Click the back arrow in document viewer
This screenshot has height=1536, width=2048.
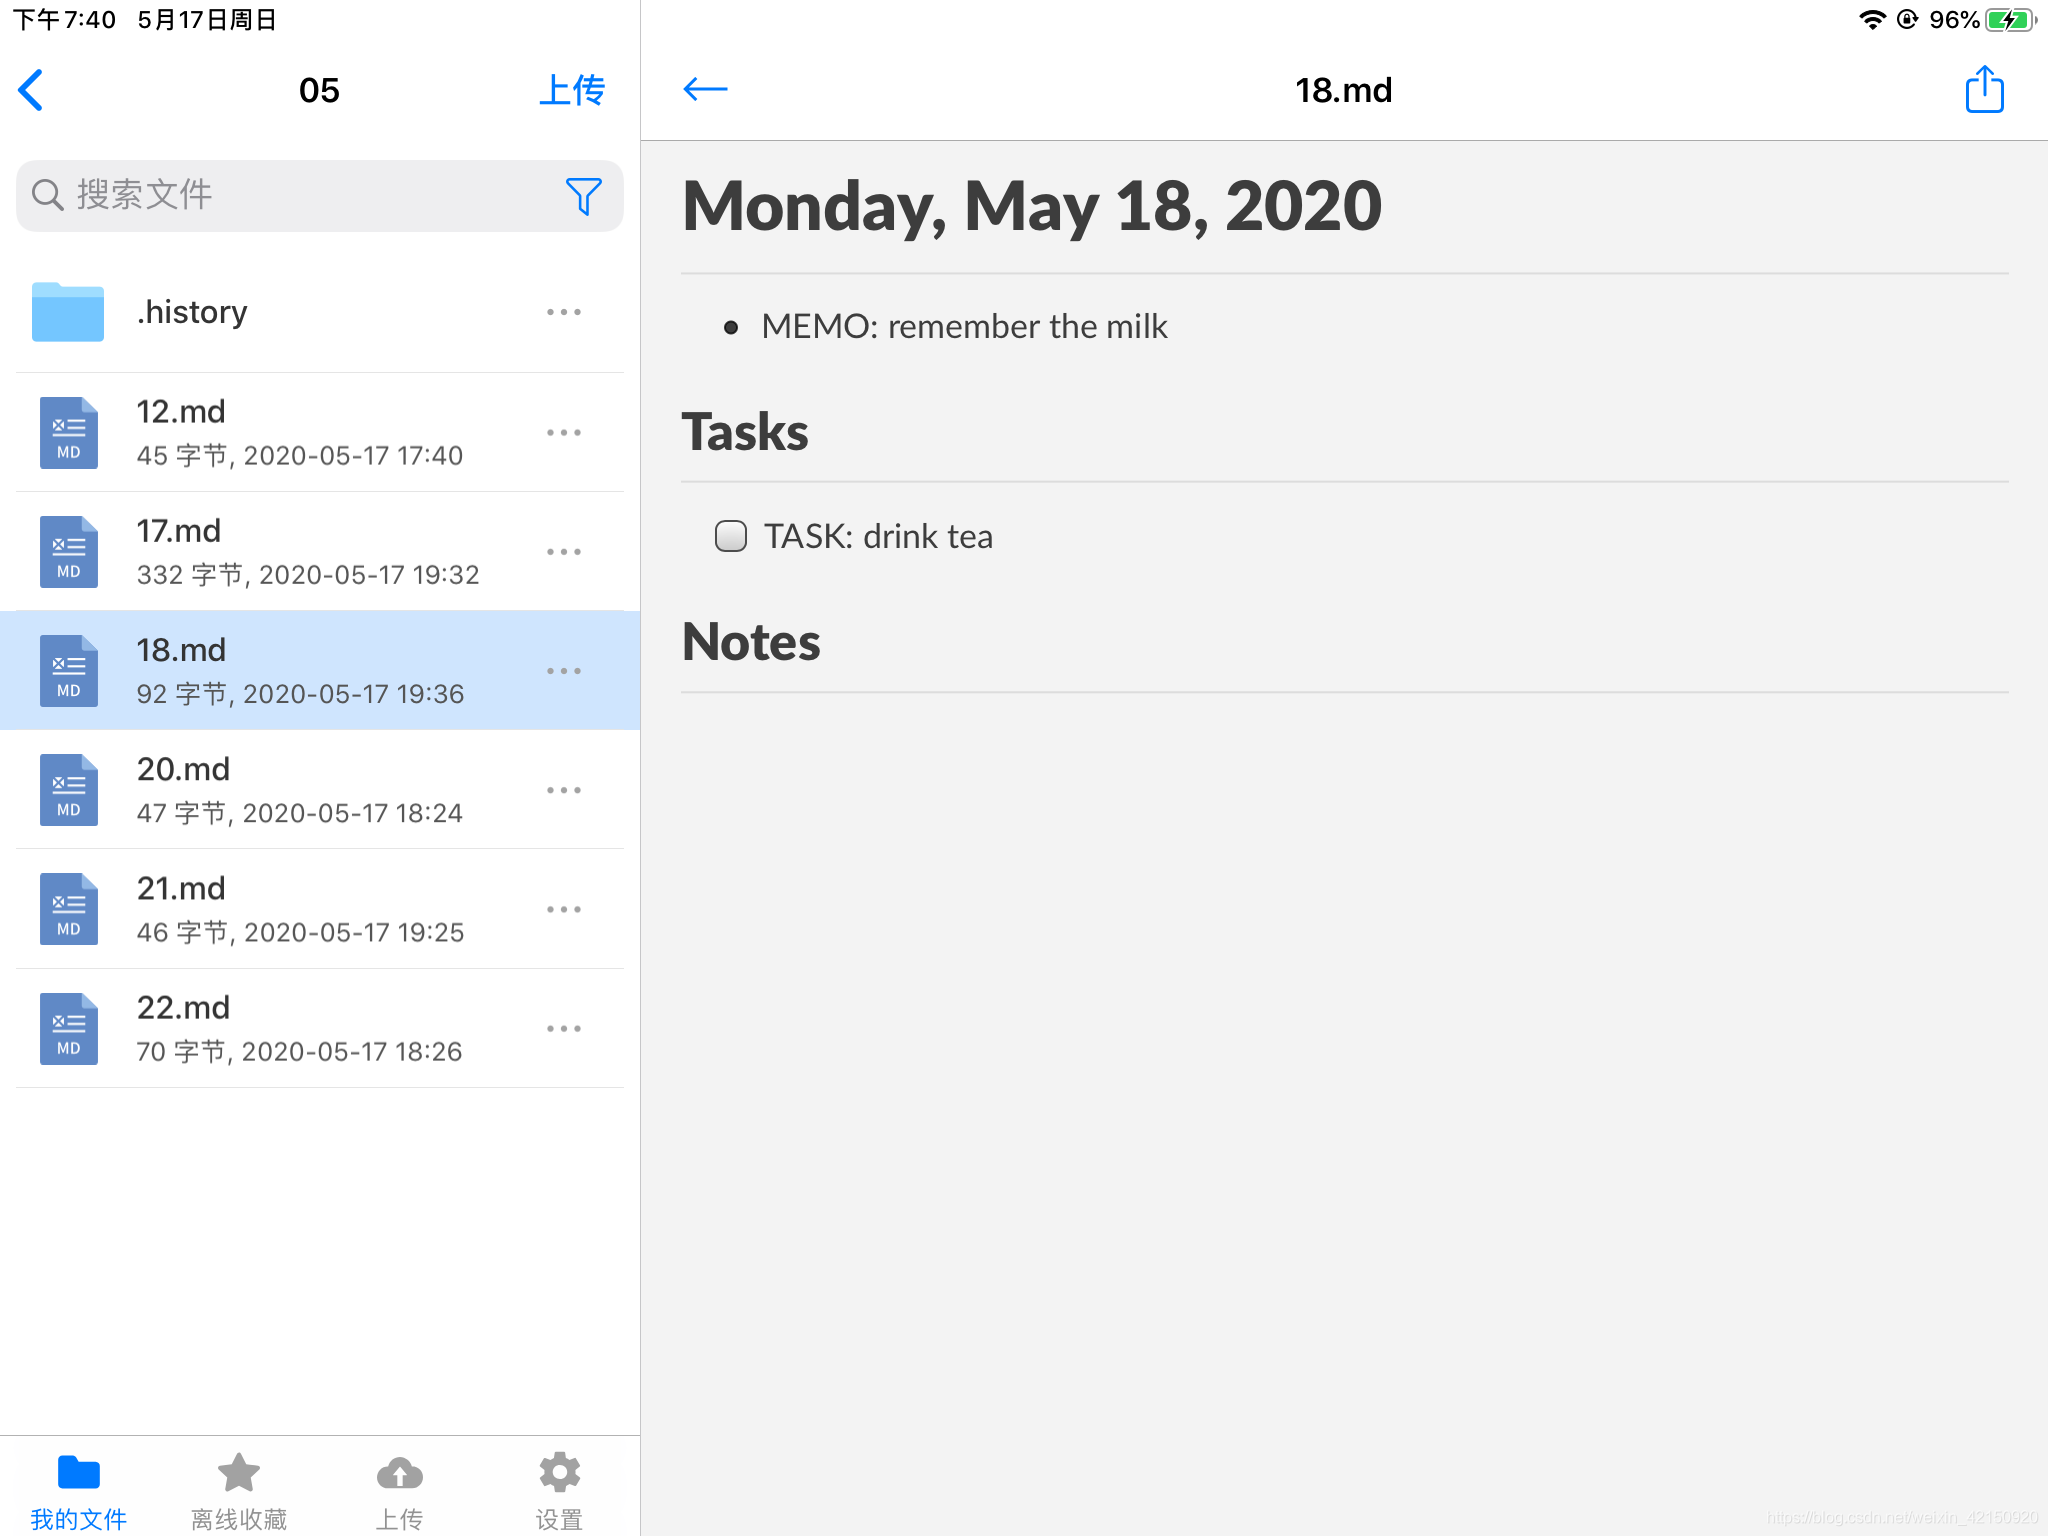click(705, 90)
